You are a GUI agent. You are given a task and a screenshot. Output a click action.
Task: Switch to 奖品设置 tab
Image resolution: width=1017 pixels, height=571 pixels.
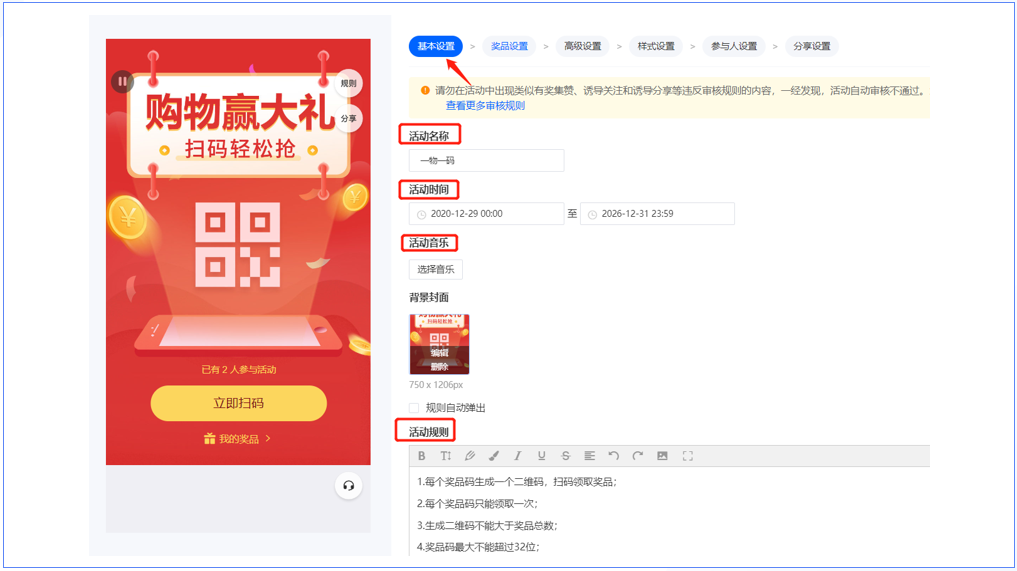point(509,46)
